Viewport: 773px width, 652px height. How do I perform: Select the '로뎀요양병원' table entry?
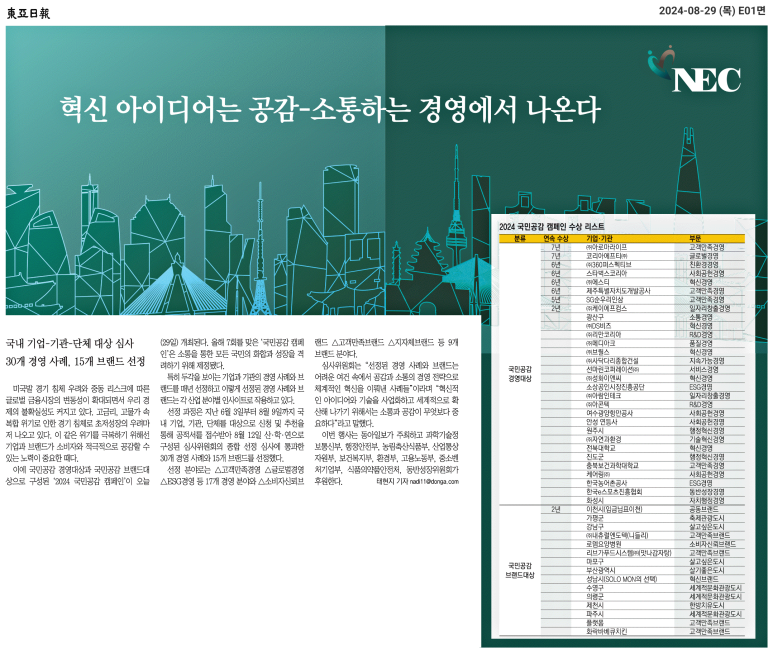[x=603, y=544]
